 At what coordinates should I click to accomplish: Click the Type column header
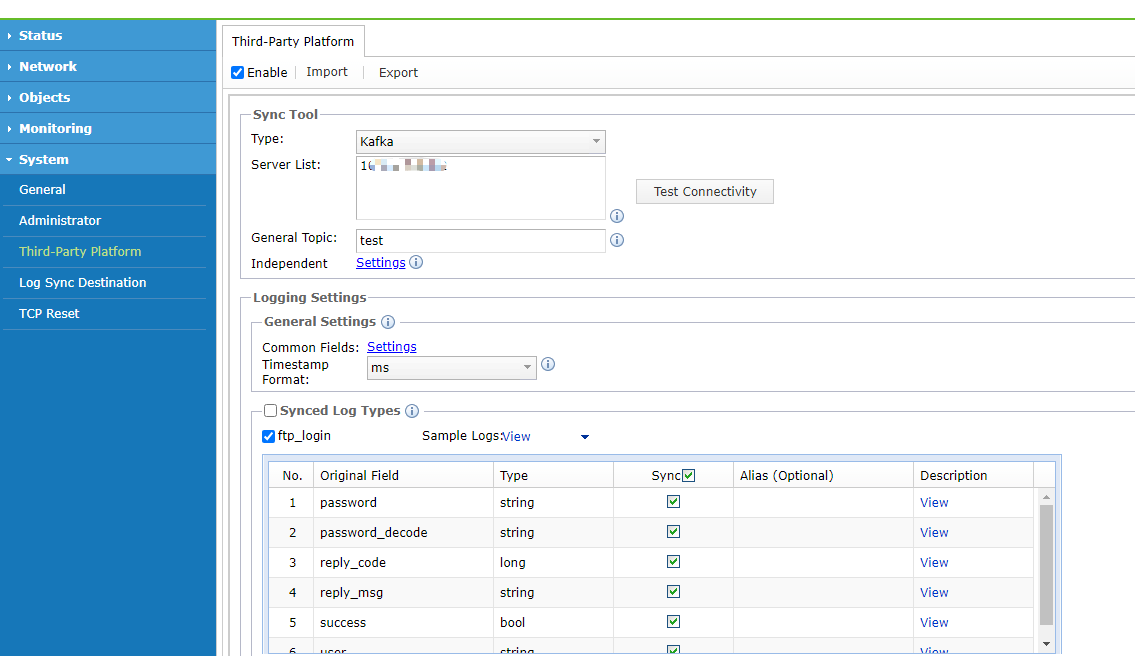pos(554,476)
